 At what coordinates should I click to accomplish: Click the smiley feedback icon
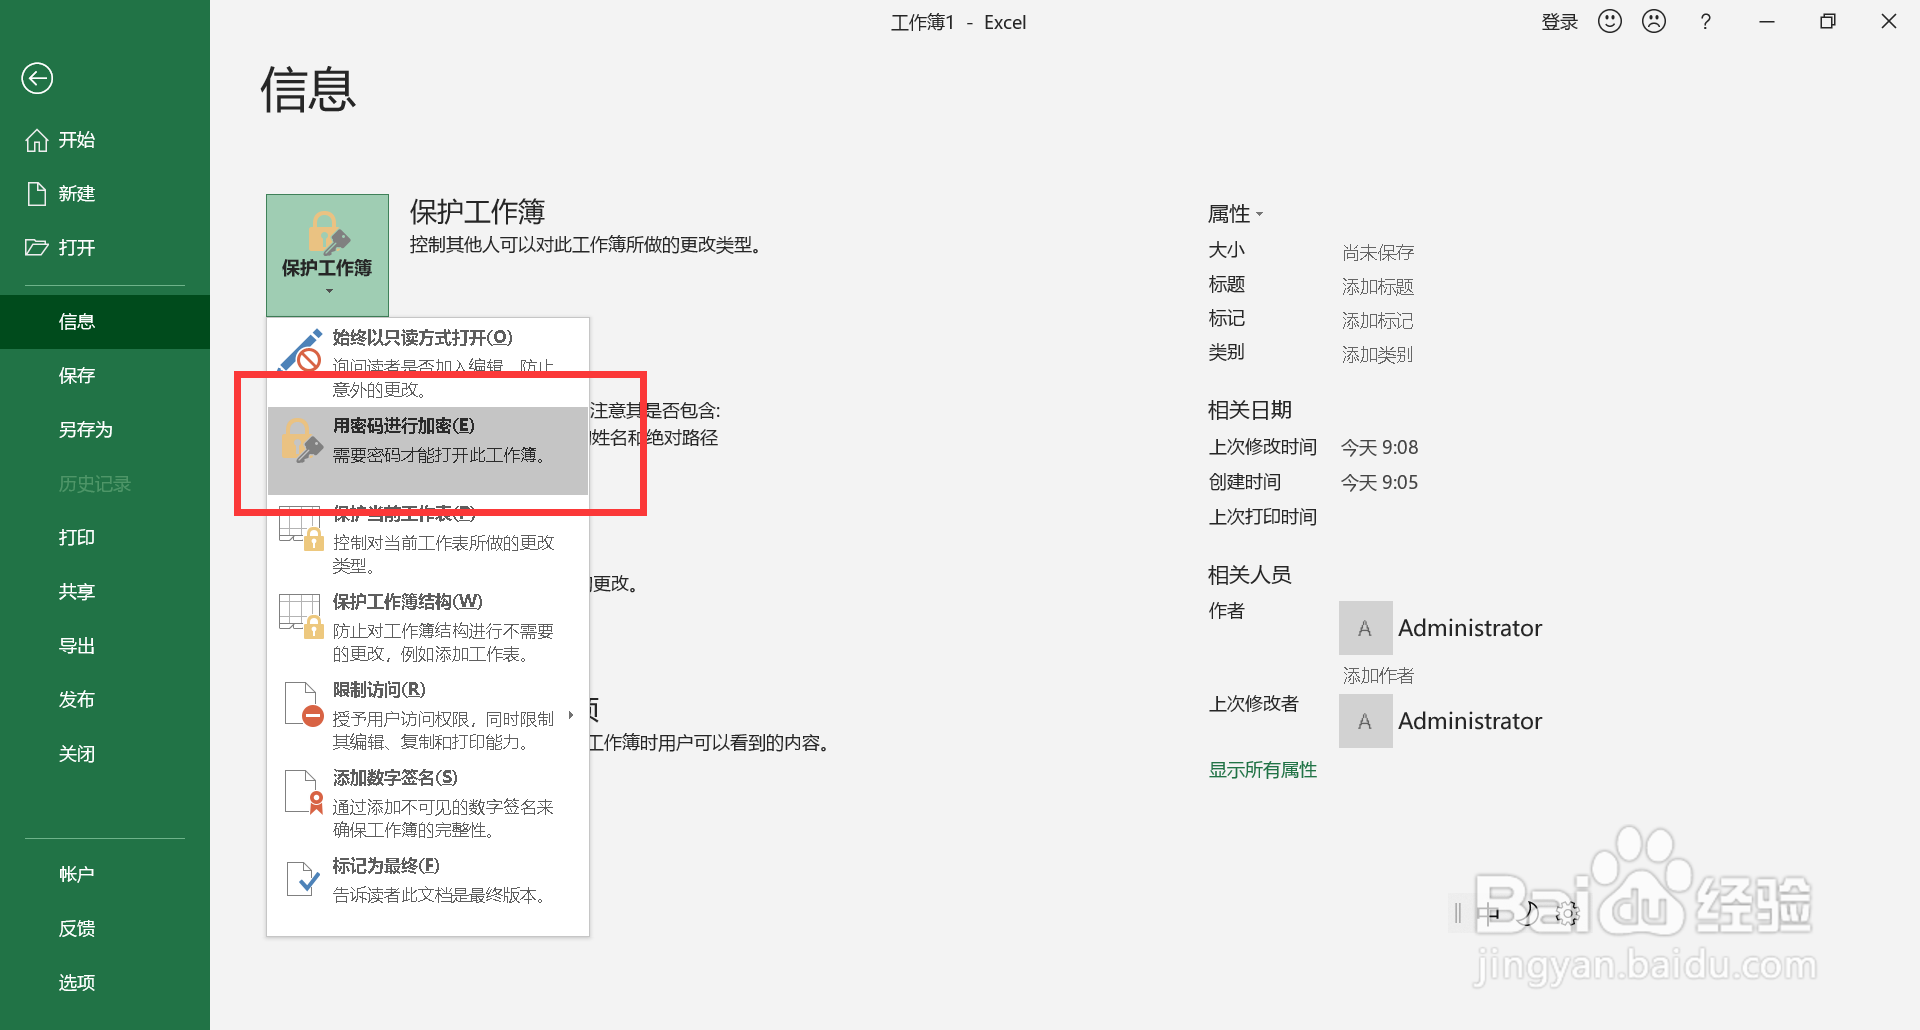(1609, 21)
